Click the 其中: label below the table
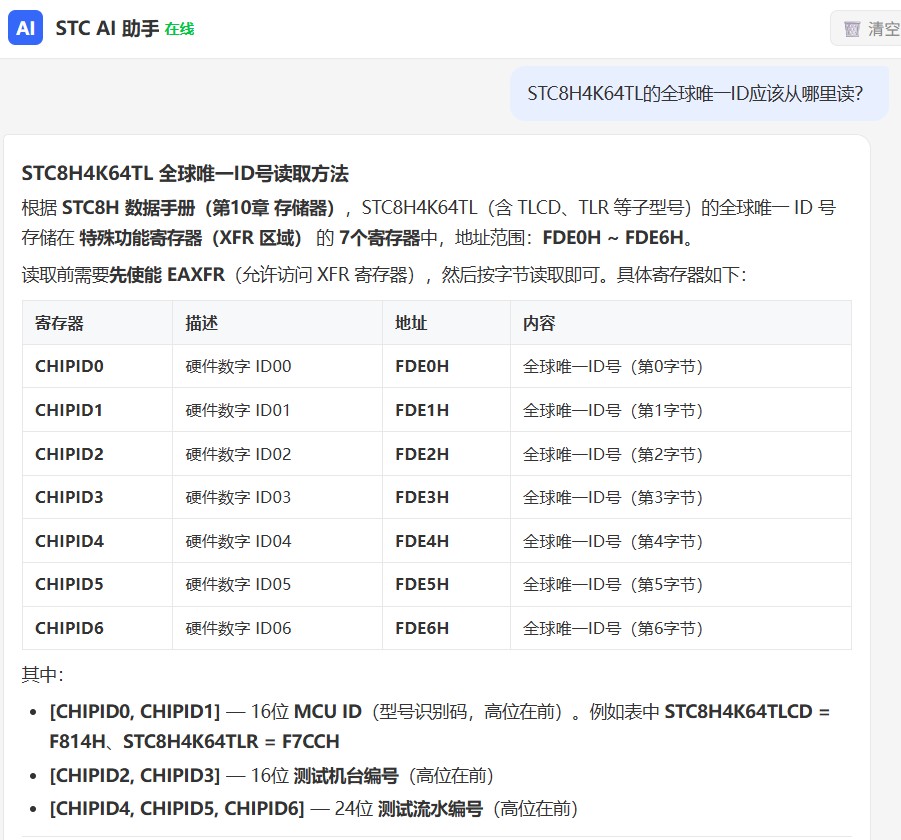Viewport: 901px width, 840px height. click(43, 674)
